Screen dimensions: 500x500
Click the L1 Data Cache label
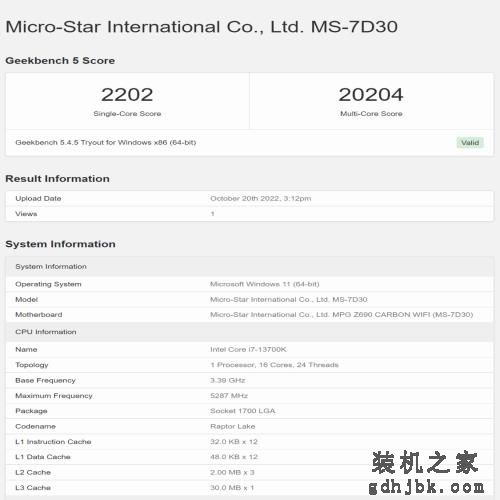coord(43,457)
